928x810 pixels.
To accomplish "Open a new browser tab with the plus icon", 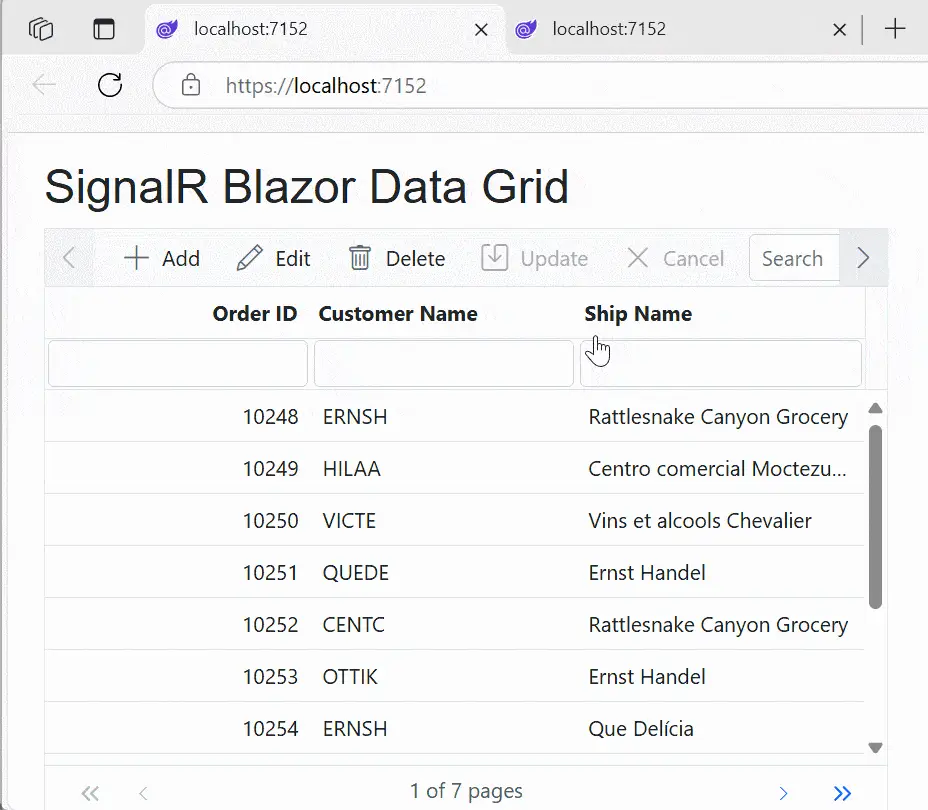I will [894, 29].
